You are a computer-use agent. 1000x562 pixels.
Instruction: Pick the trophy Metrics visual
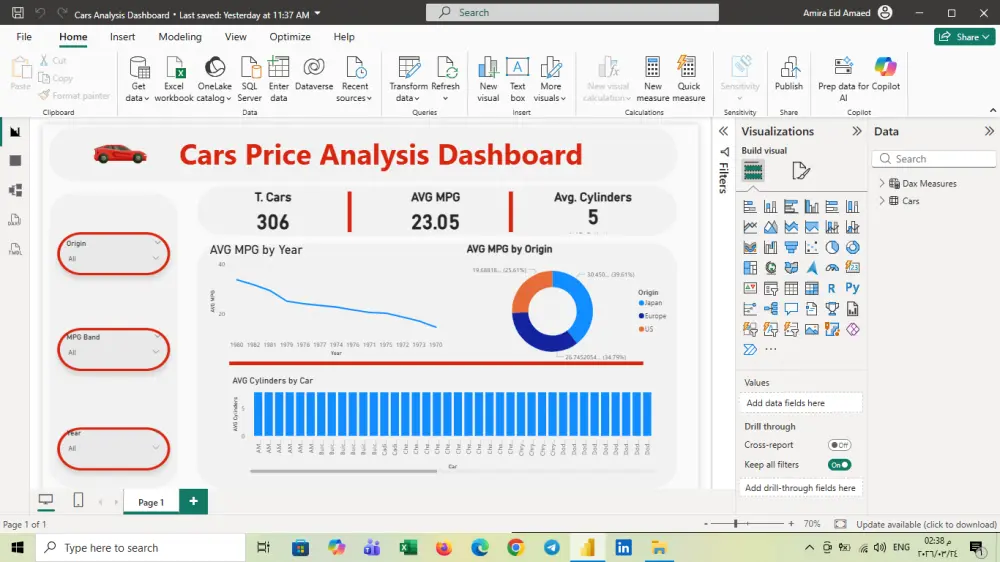(832, 309)
